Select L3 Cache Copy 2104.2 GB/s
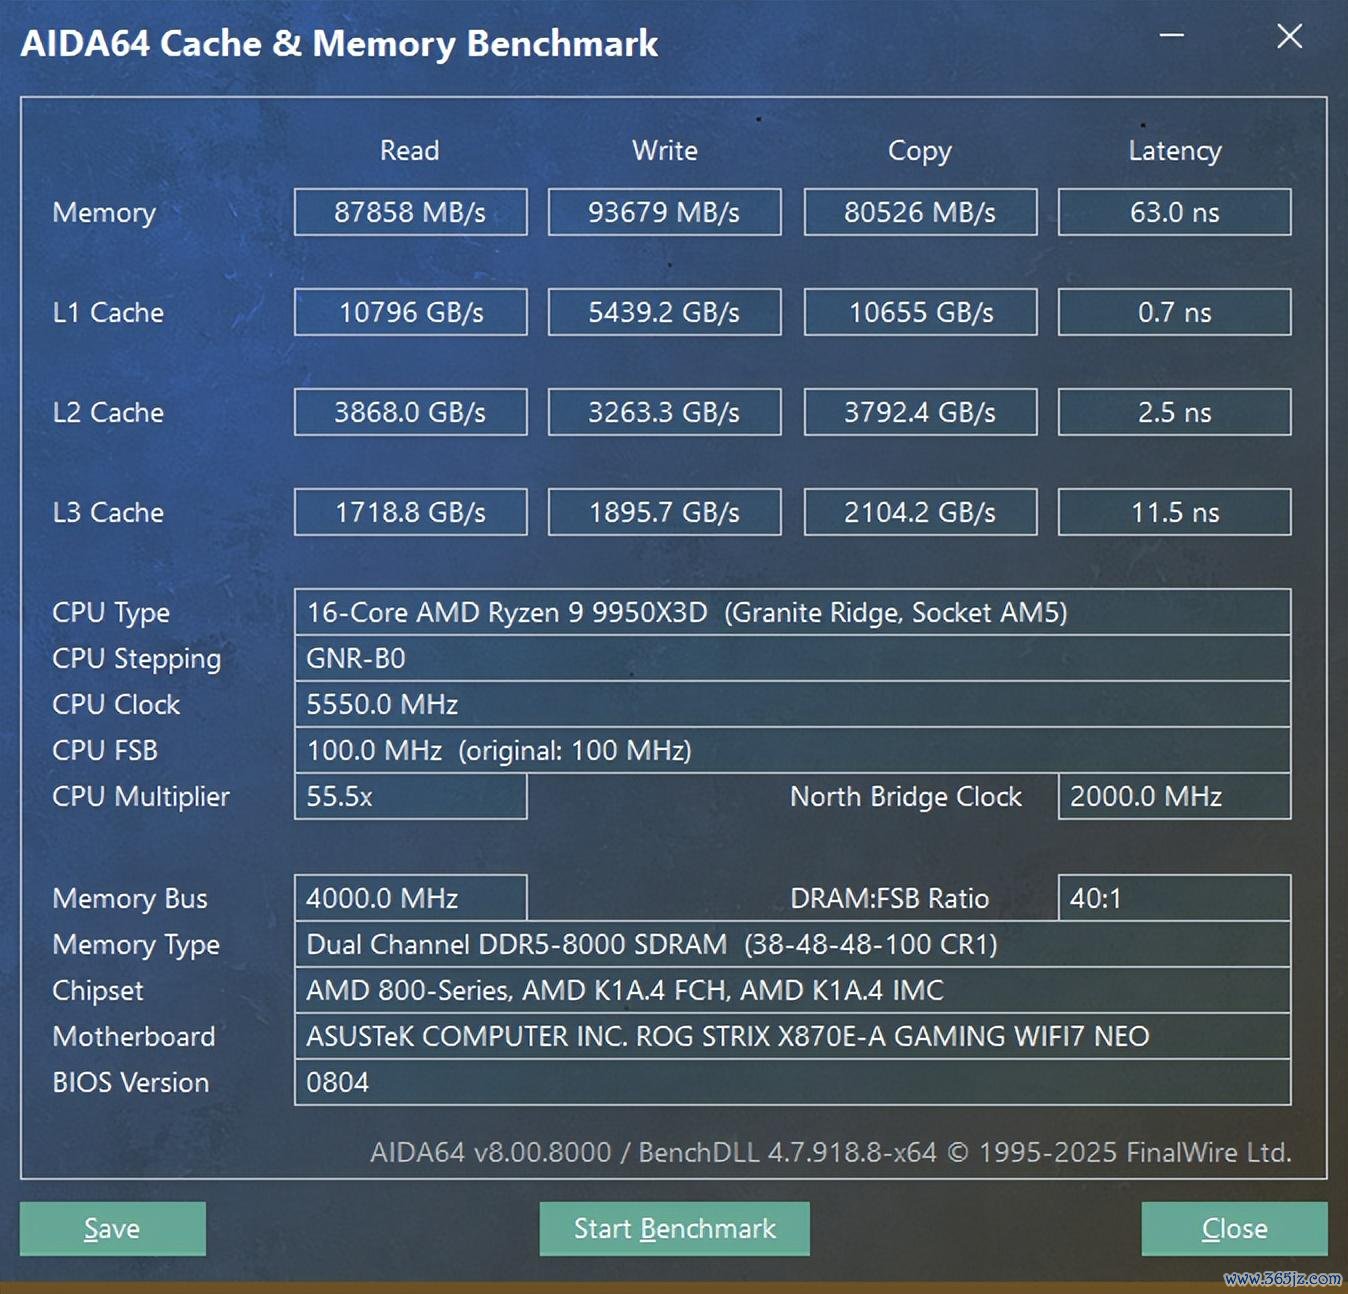 click(x=920, y=512)
